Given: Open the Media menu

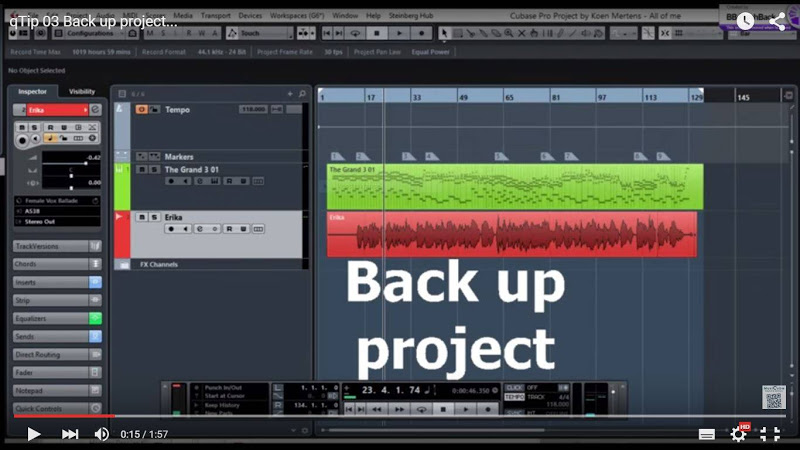Looking at the screenshot, I should [183, 15].
